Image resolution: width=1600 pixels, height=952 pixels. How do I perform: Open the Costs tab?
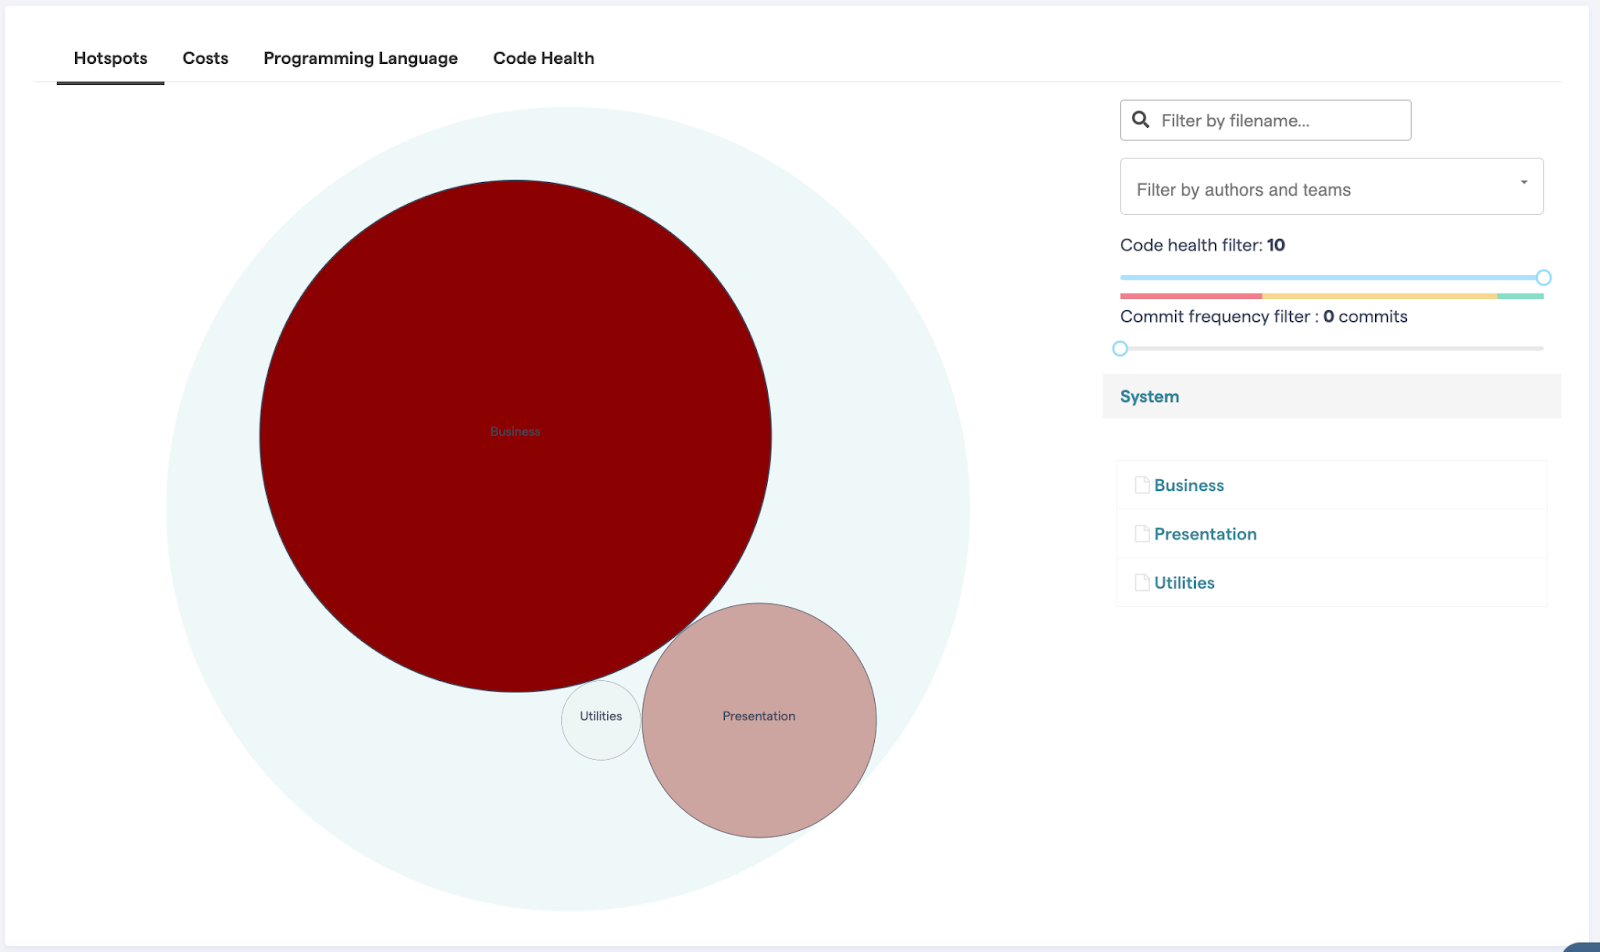click(205, 58)
